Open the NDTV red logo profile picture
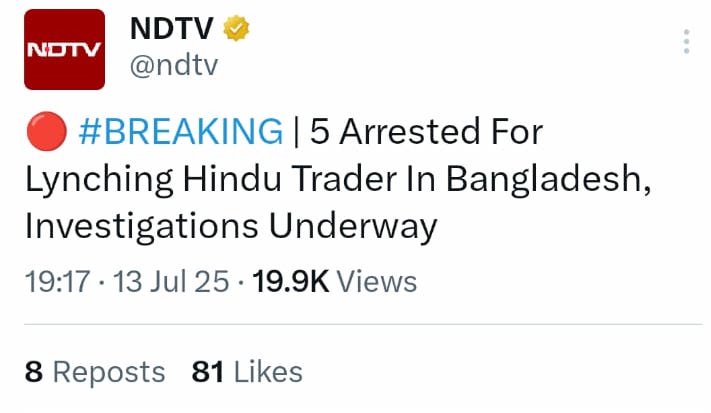The image size is (711, 413). tap(63, 49)
